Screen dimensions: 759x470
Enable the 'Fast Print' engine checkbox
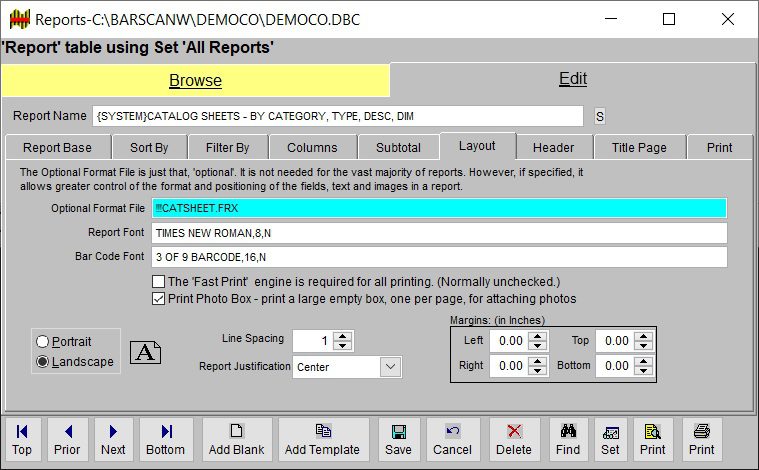click(159, 282)
